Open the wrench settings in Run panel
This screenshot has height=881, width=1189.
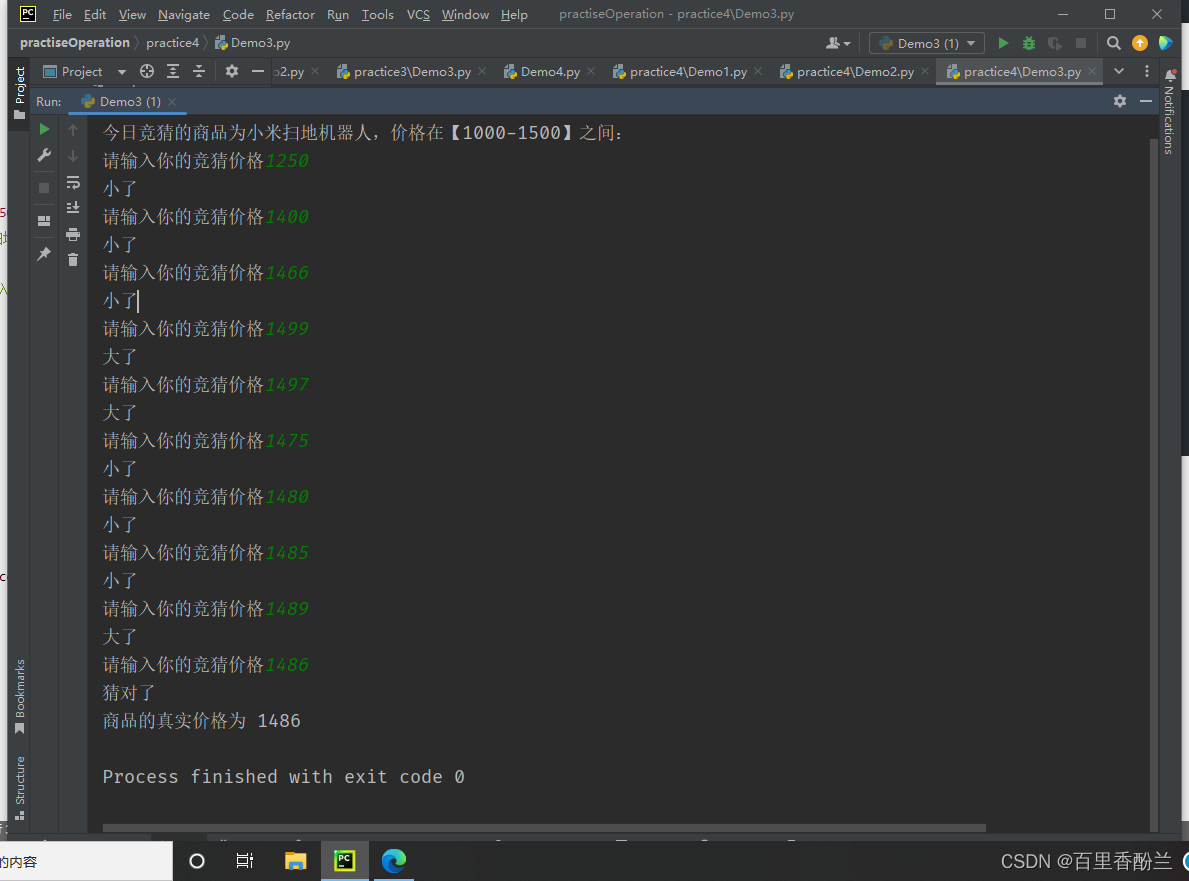coord(44,155)
